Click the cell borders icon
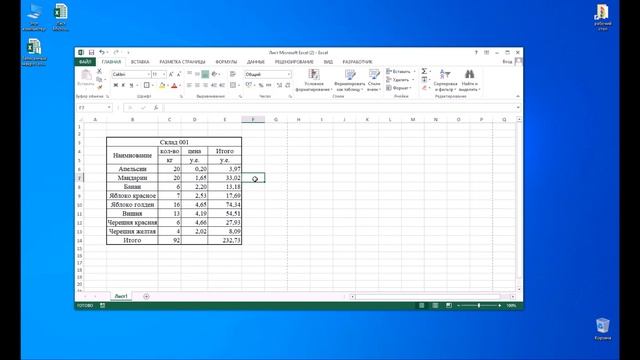This screenshot has height=360, width=640. [x=147, y=85]
